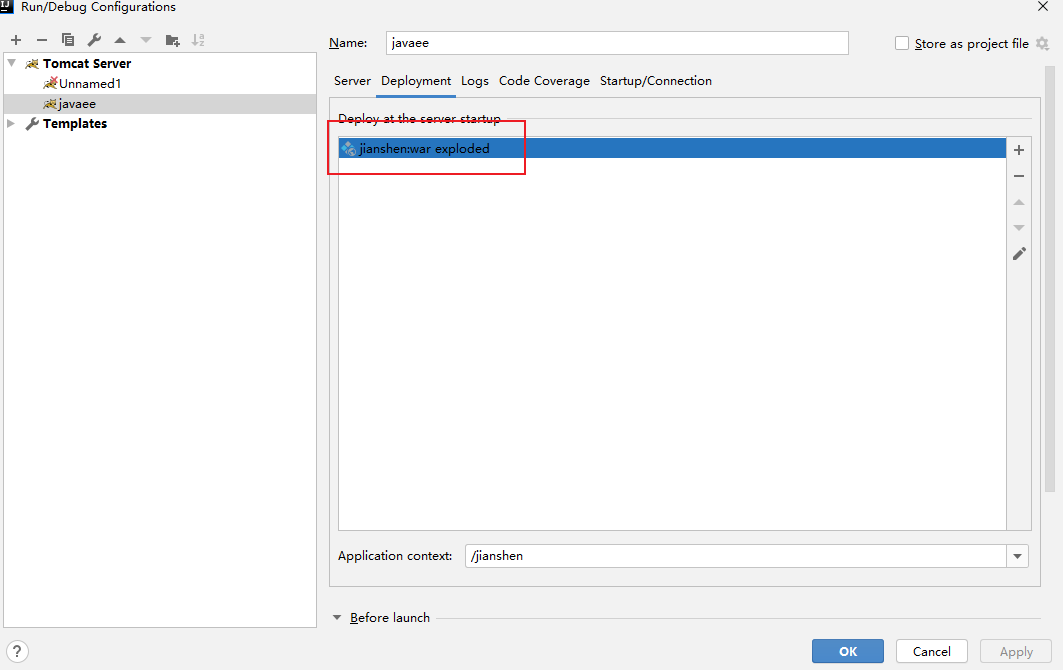The image size is (1063, 670).
Task: Switch to the Code Coverage tab
Action: 544,81
